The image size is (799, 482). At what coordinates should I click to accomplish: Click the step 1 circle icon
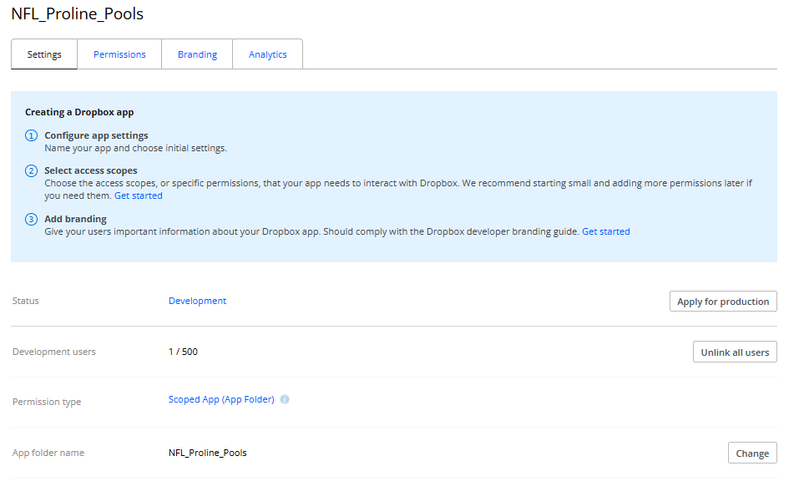[32, 136]
